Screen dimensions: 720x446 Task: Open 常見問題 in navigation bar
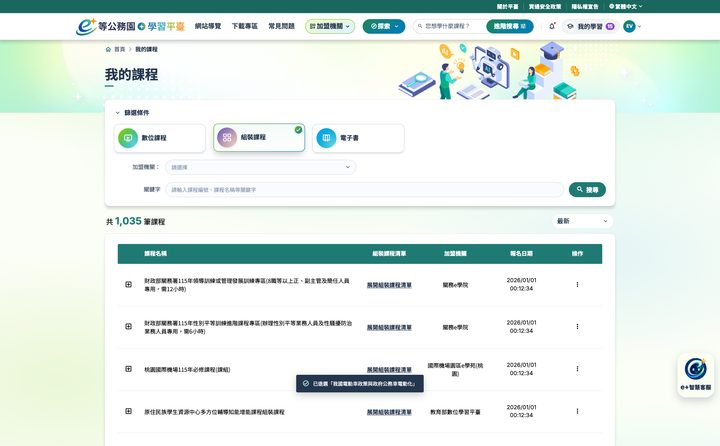pyautogui.click(x=281, y=26)
